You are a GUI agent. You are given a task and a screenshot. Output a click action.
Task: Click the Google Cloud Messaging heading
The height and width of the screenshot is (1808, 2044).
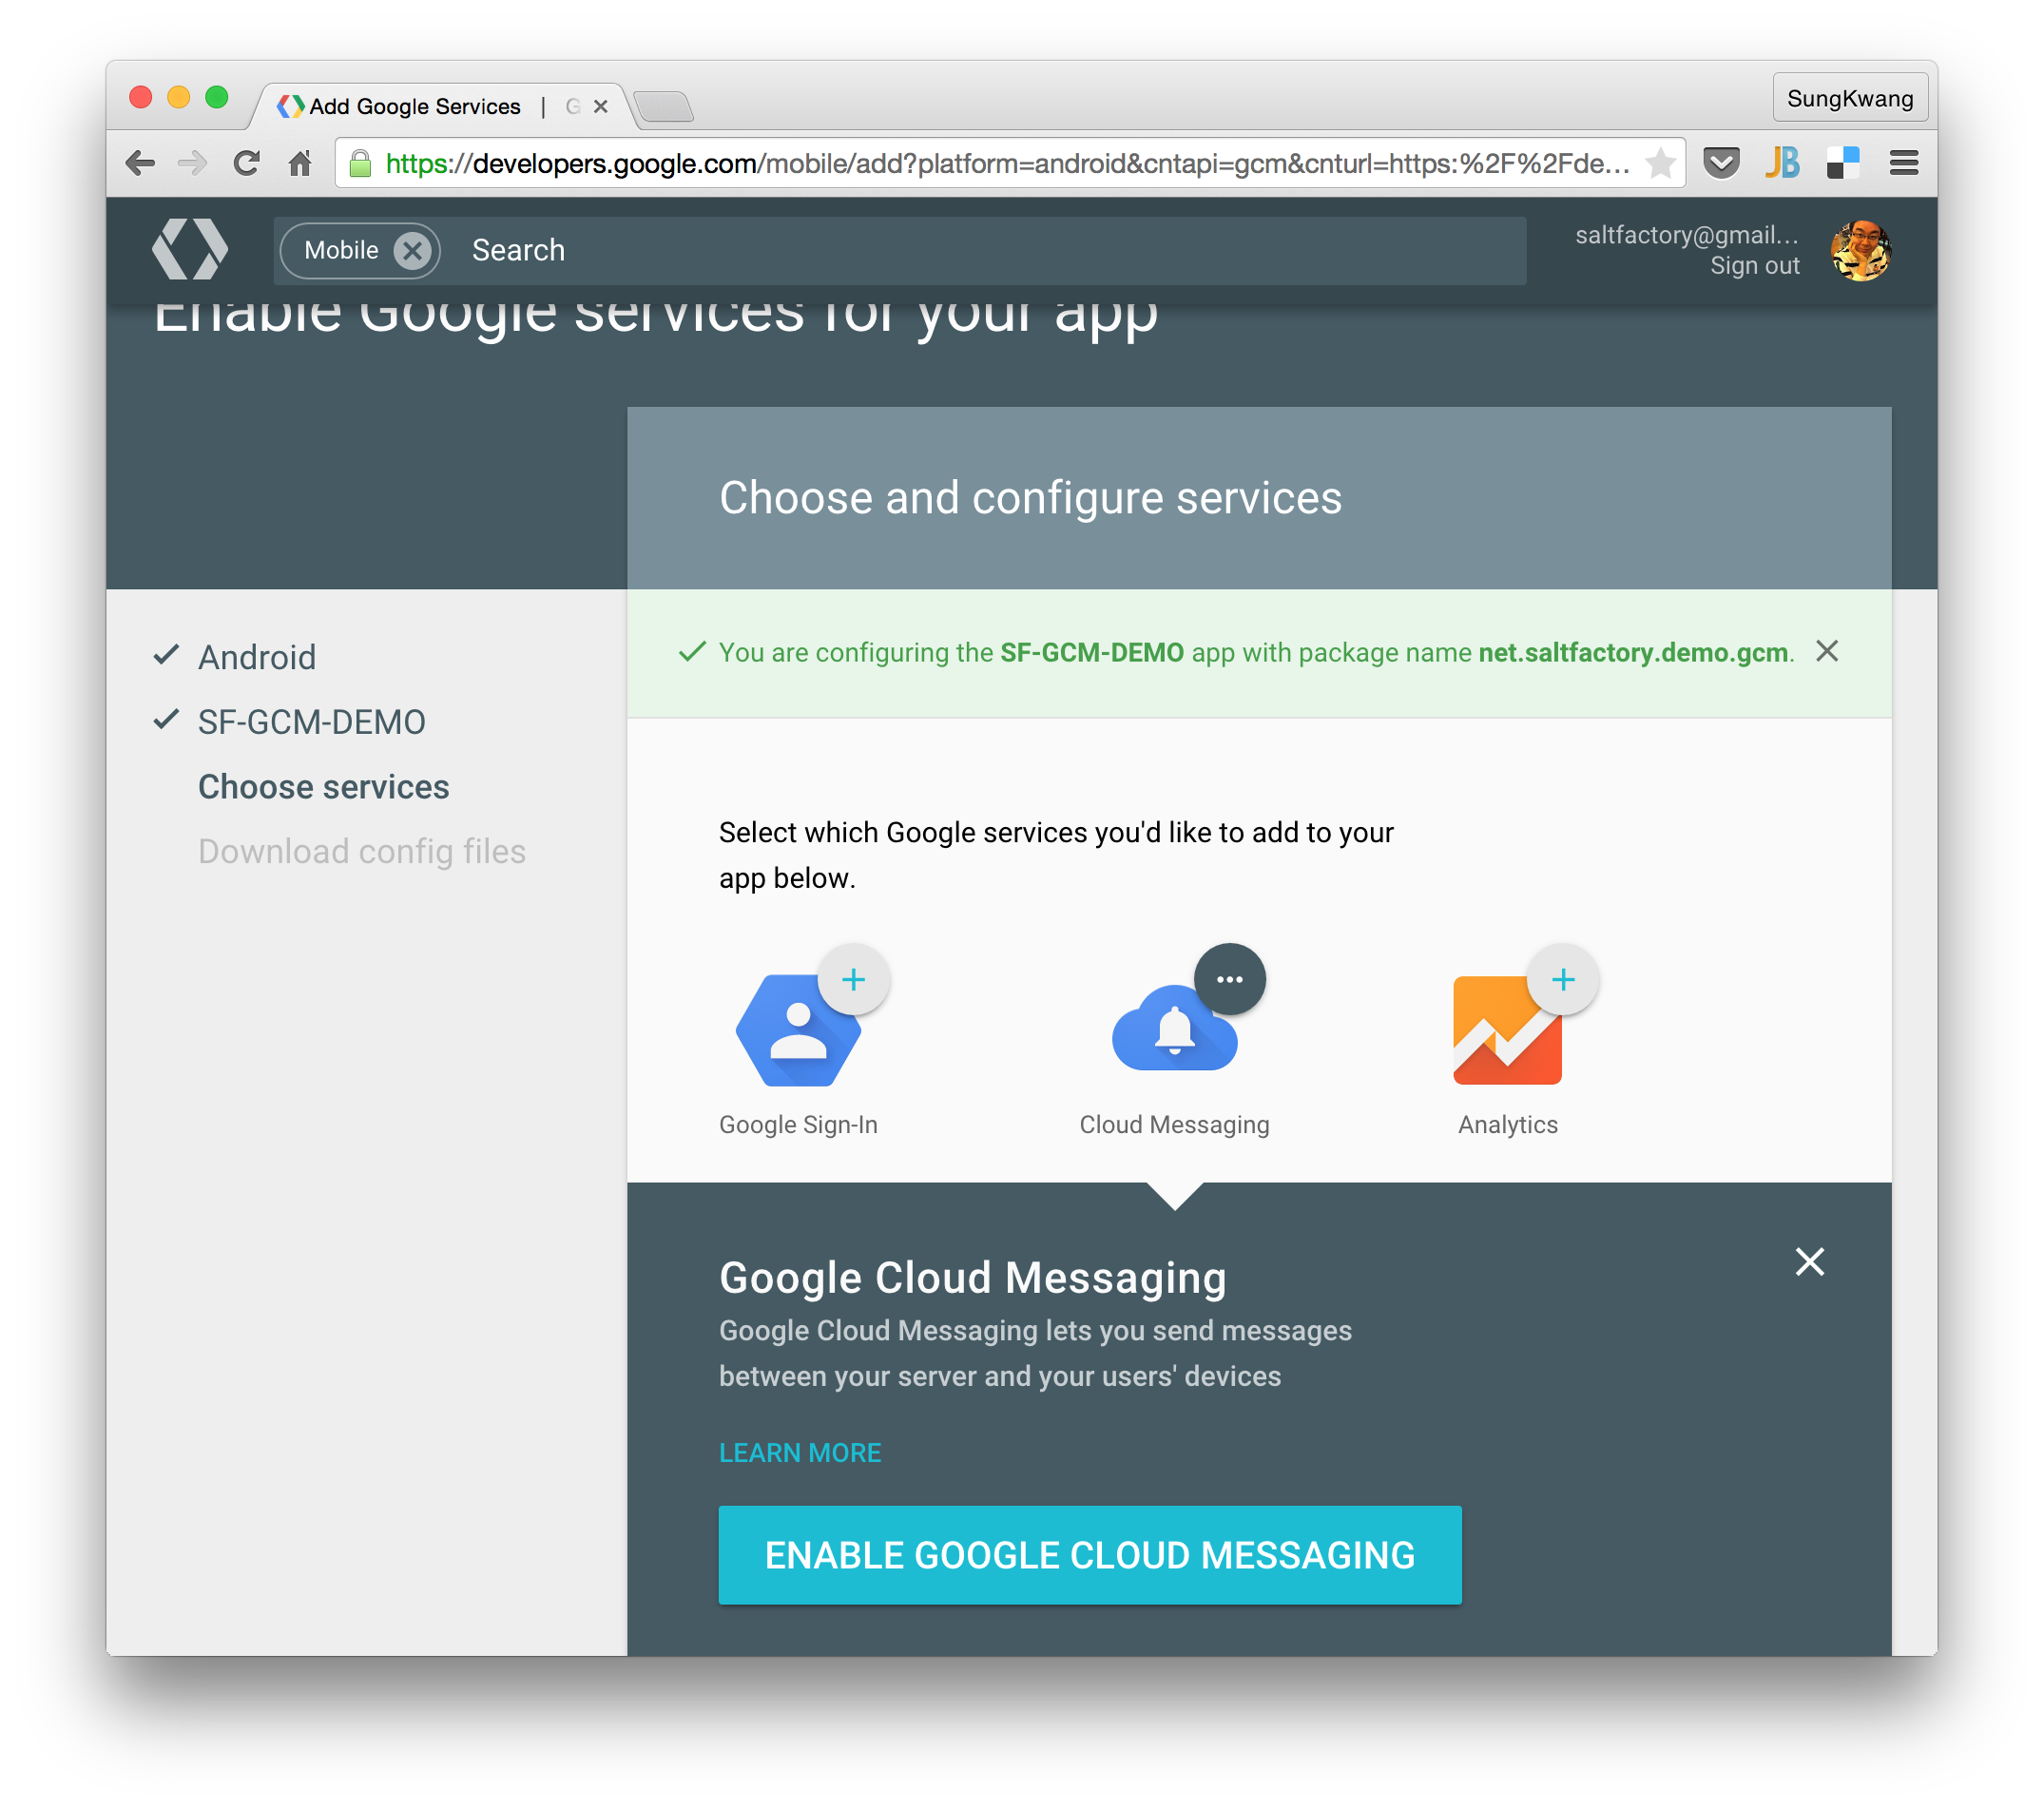click(x=973, y=1278)
